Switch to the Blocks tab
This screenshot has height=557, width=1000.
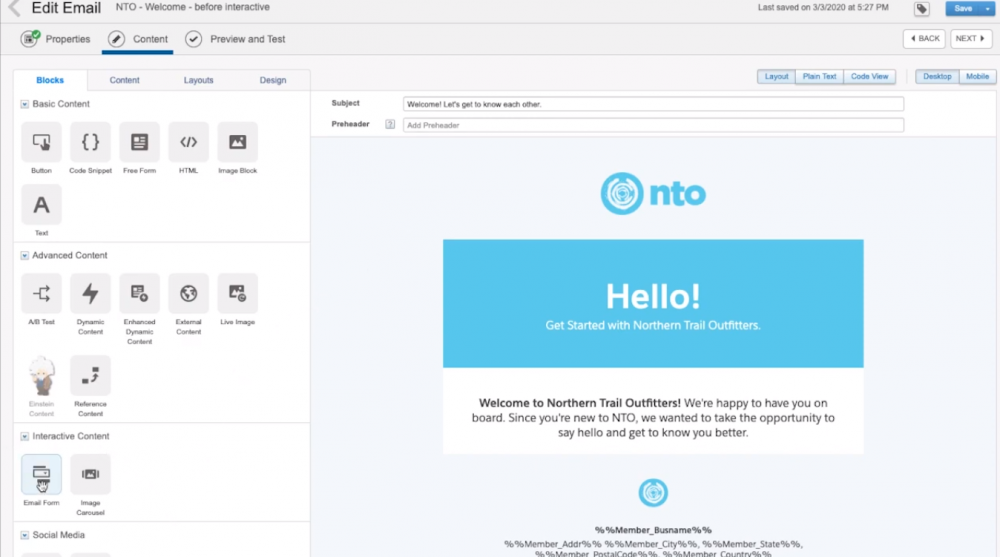[50, 80]
